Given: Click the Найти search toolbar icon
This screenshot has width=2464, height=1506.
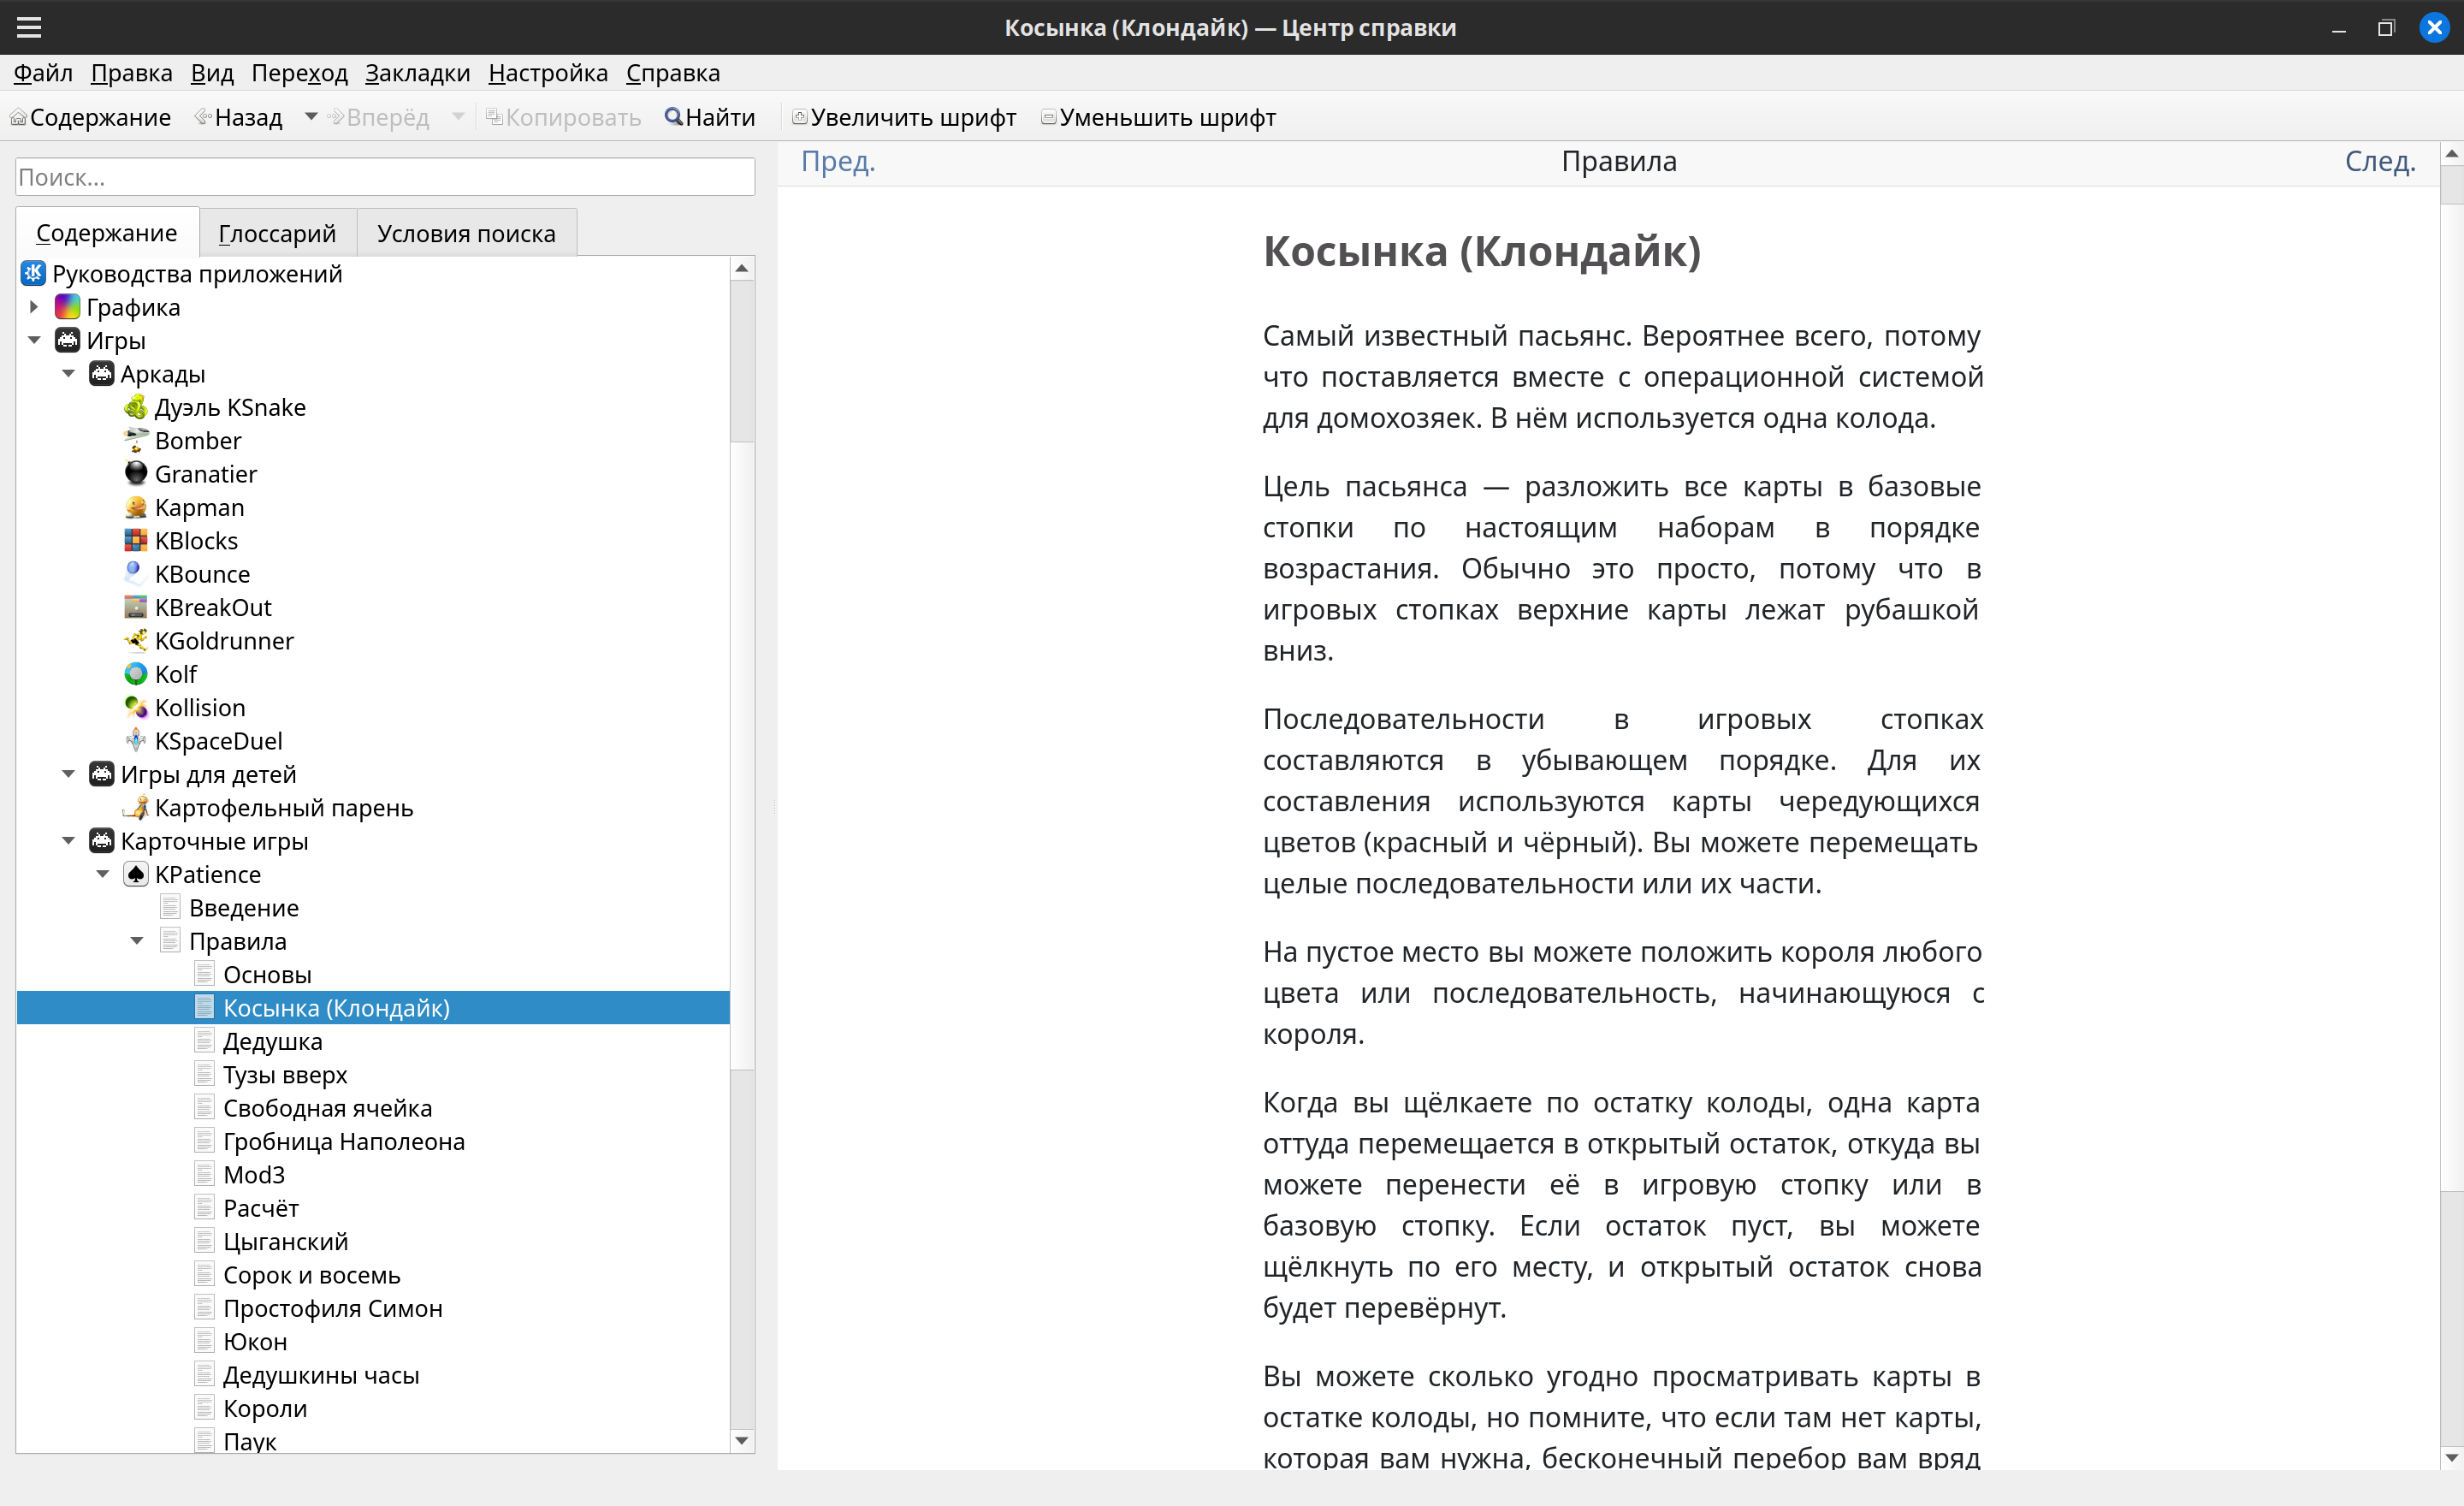Looking at the screenshot, I should pyautogui.click(x=674, y=117).
